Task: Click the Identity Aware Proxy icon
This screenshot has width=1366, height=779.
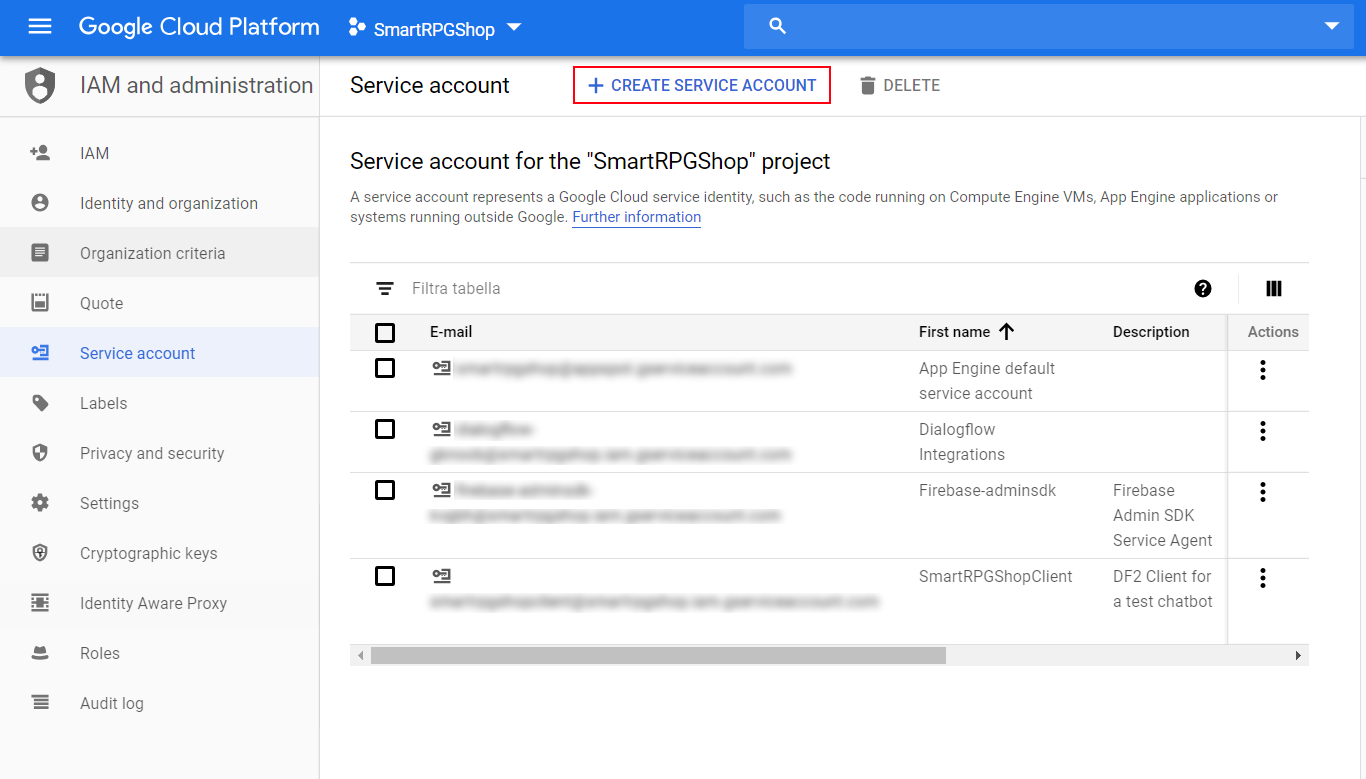Action: coord(40,603)
